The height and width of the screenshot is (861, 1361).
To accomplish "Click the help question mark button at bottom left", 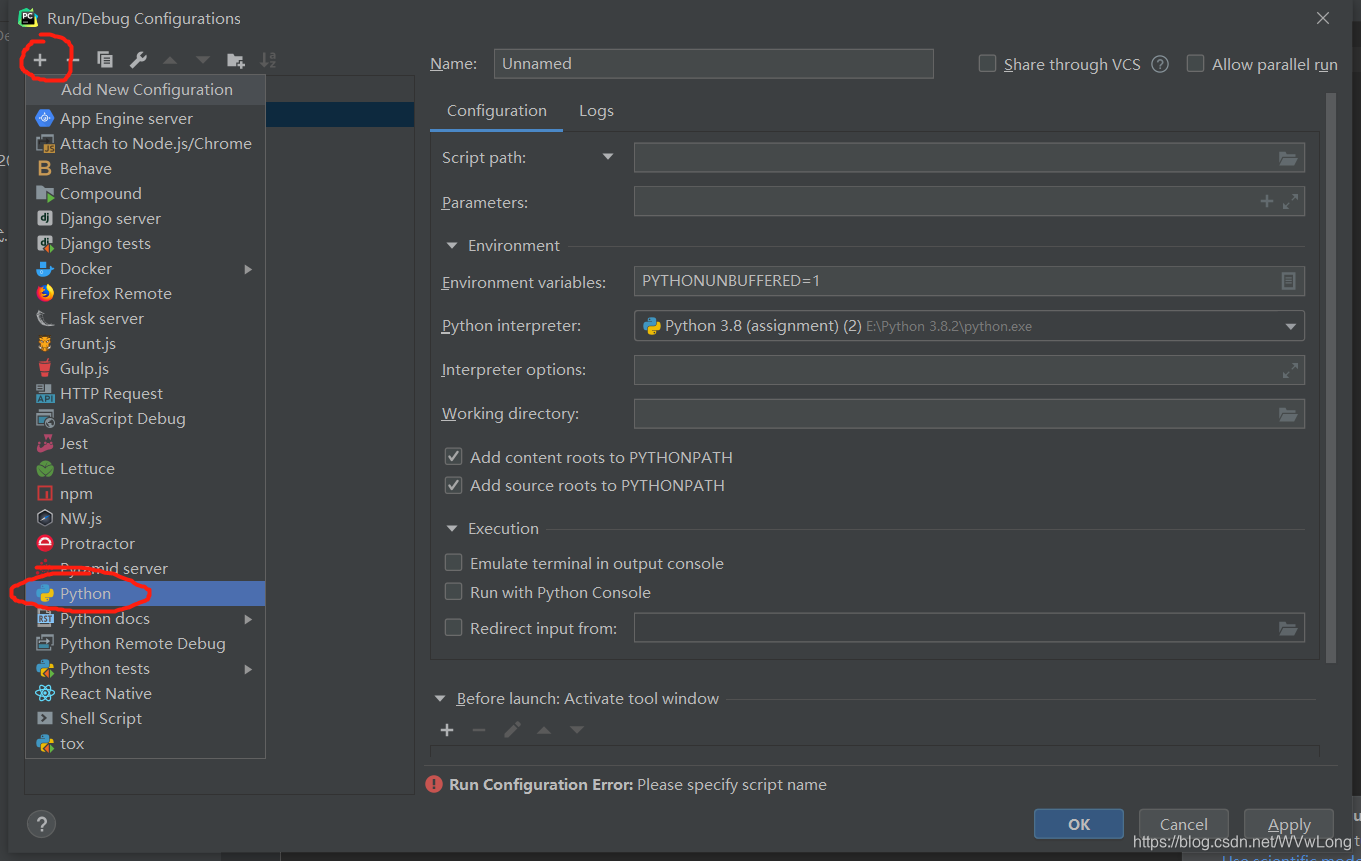I will (41, 824).
